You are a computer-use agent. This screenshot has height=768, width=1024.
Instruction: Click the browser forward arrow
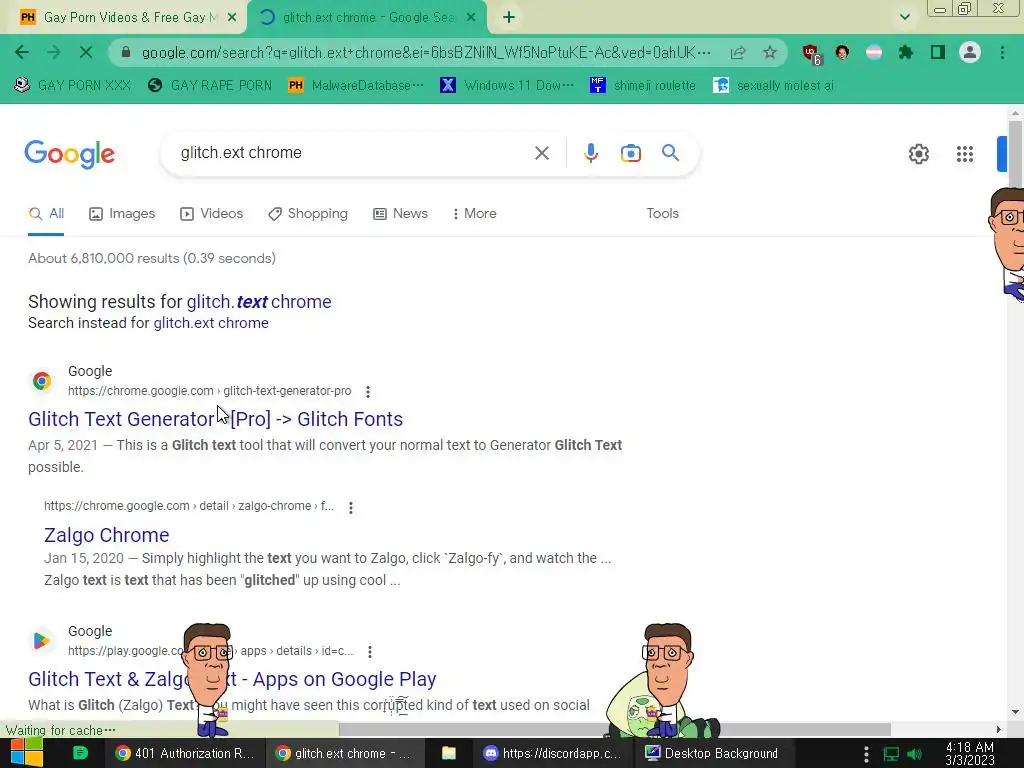coord(54,52)
